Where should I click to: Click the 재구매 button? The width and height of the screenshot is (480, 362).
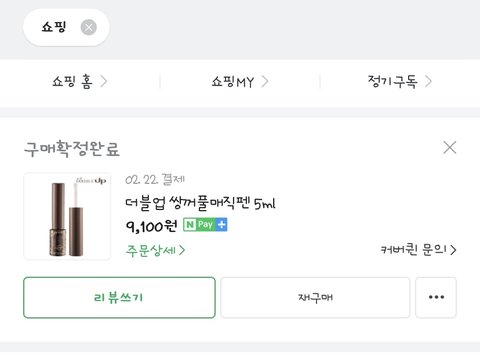(x=315, y=297)
